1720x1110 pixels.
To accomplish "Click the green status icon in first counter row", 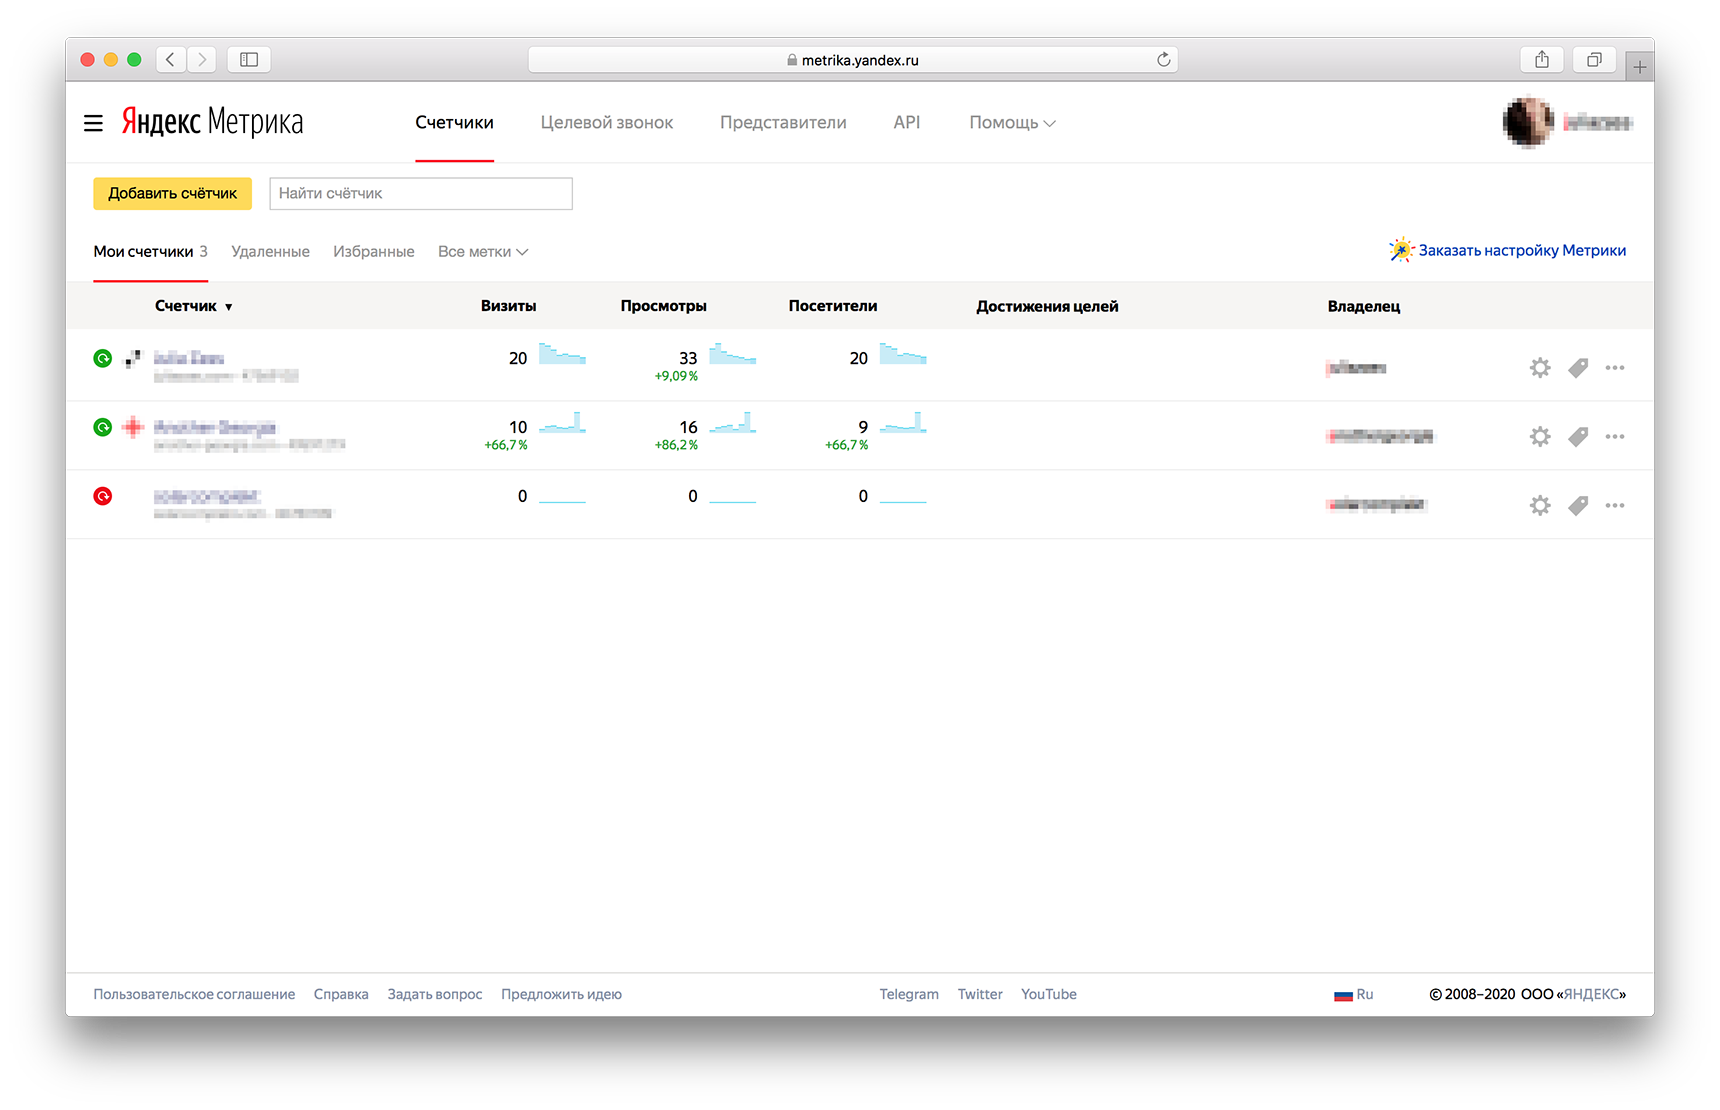I will (x=102, y=358).
